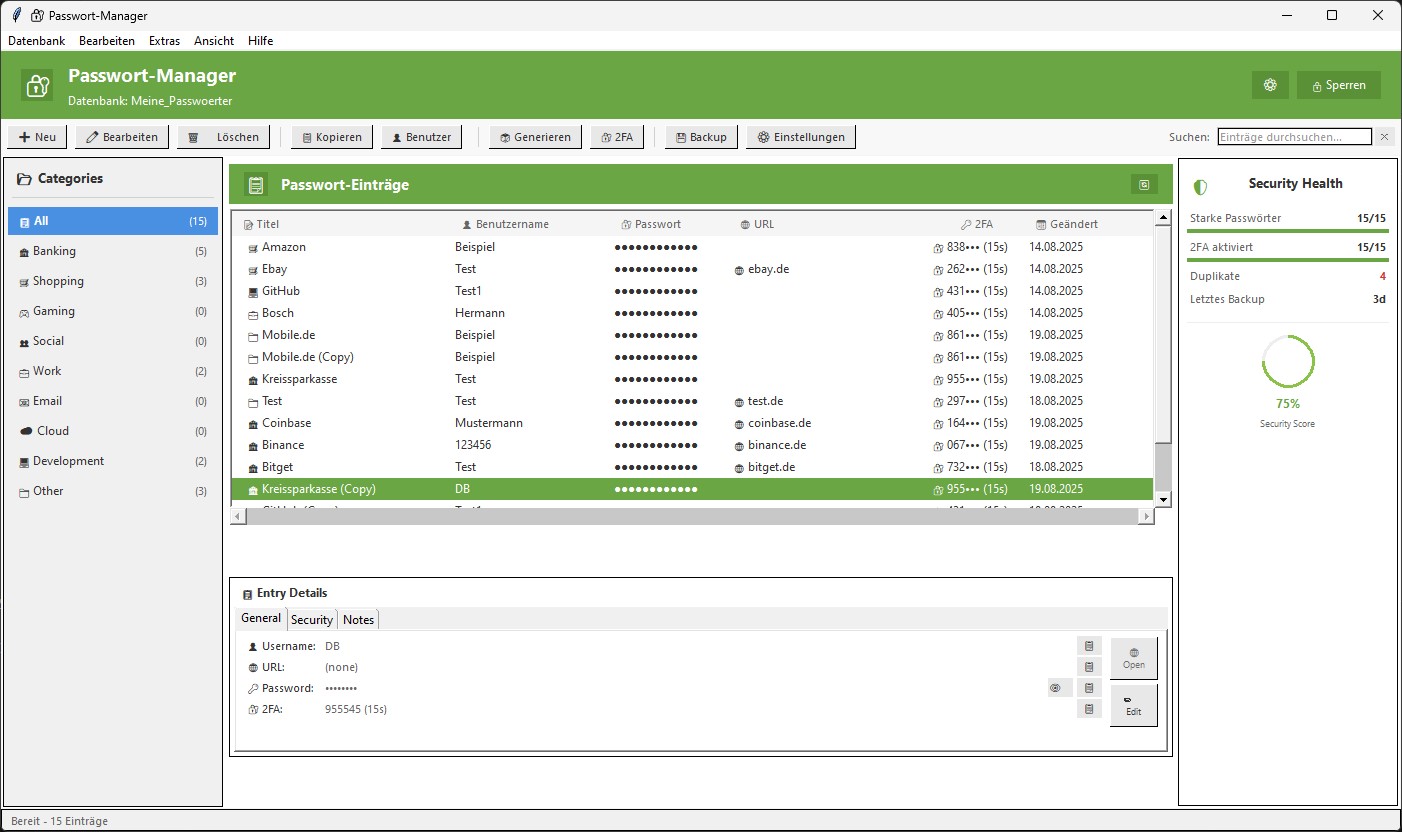This screenshot has height=832, width=1402.
Task: Select the 2FA toolbar function
Action: [x=617, y=137]
